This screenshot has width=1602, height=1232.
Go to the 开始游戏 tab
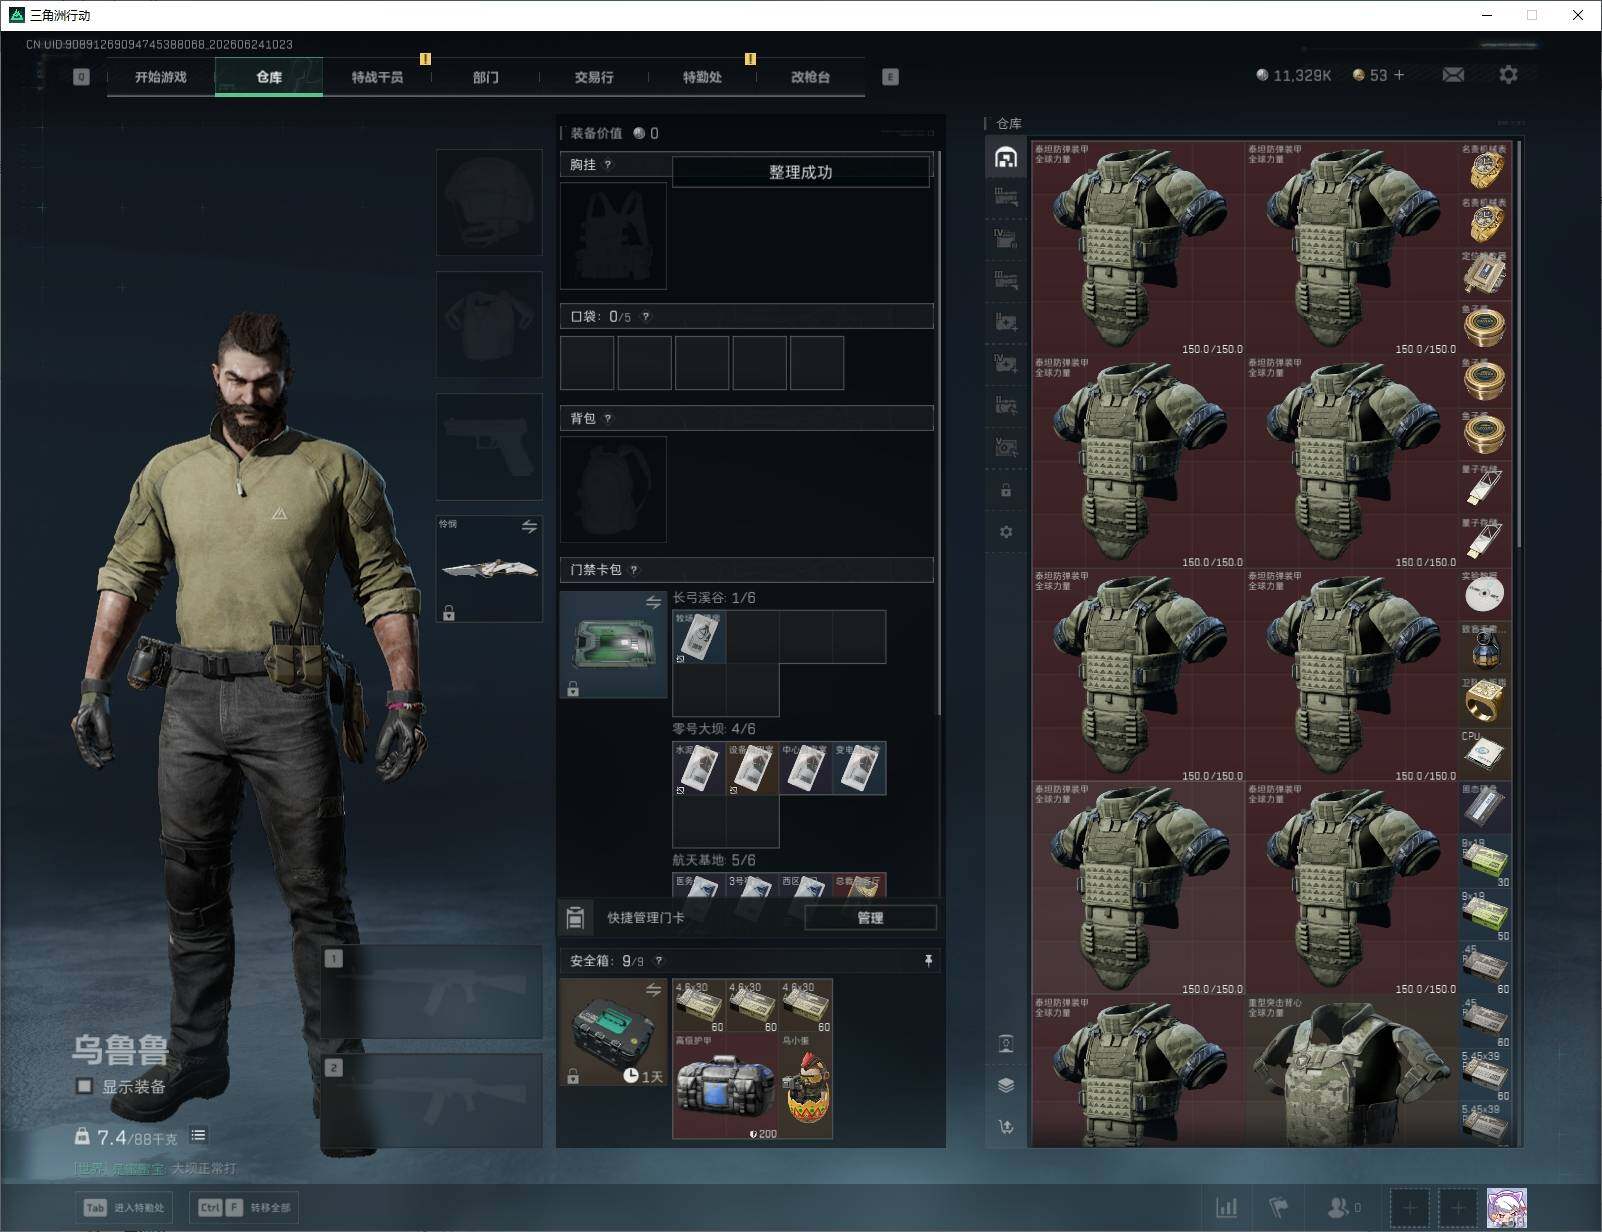click(x=161, y=77)
